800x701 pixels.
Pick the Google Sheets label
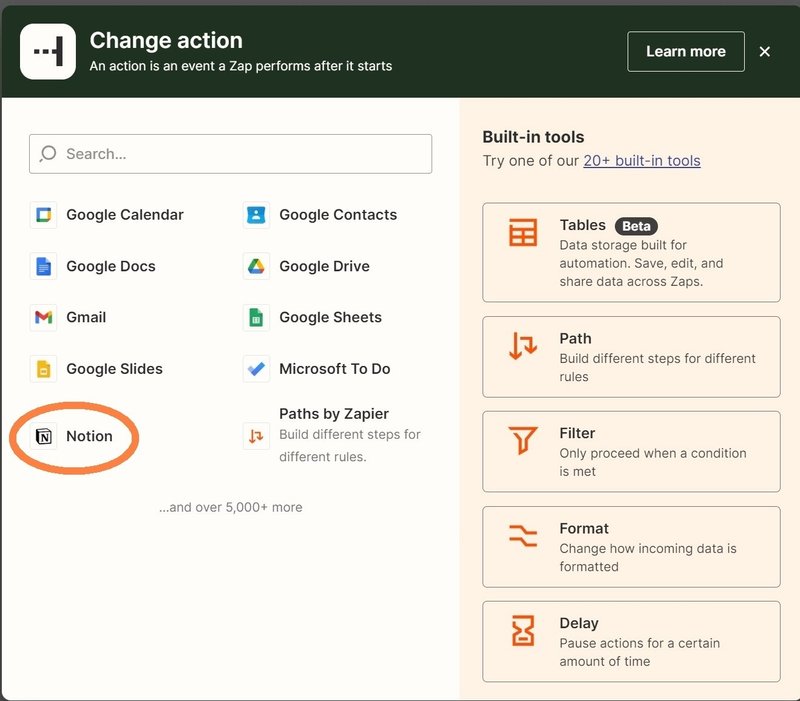[x=330, y=317]
